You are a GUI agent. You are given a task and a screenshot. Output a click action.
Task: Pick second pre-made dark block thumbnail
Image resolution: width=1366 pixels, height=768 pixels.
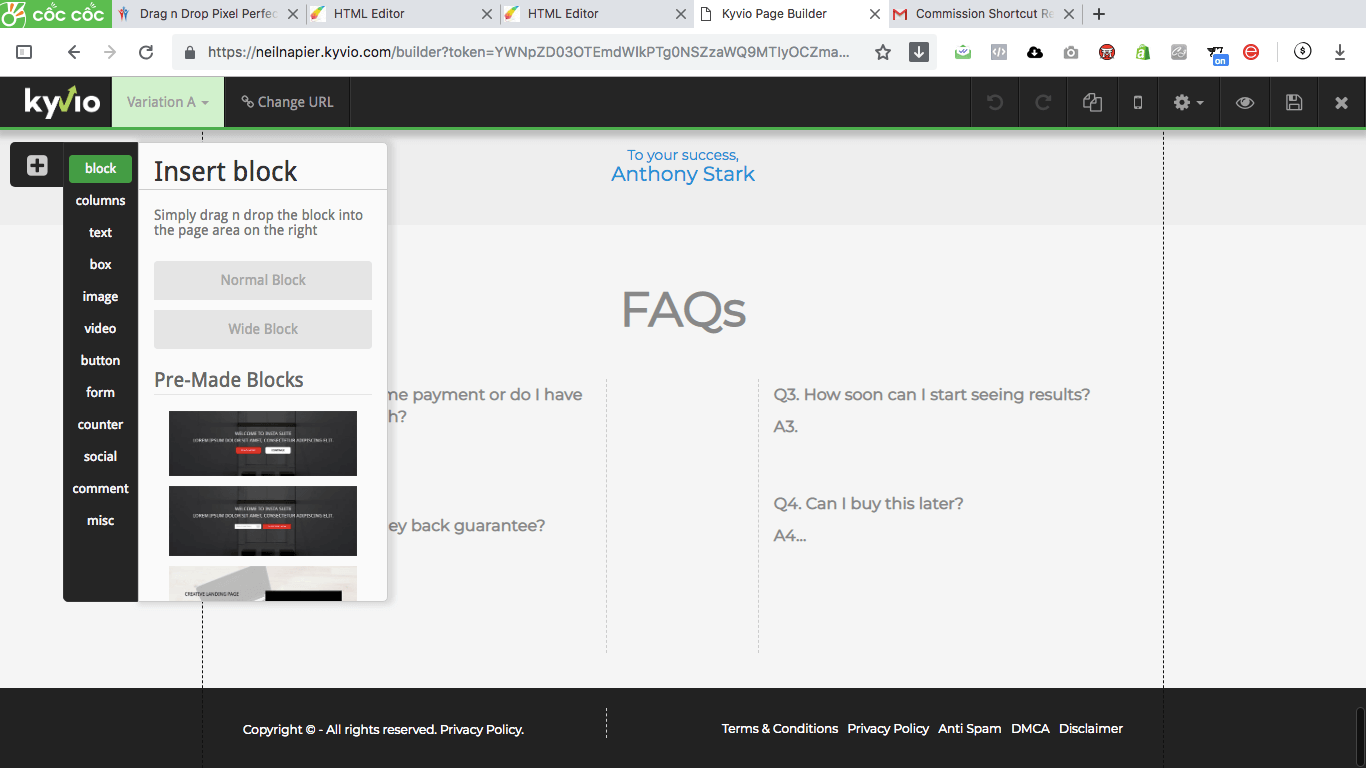[x=263, y=520]
